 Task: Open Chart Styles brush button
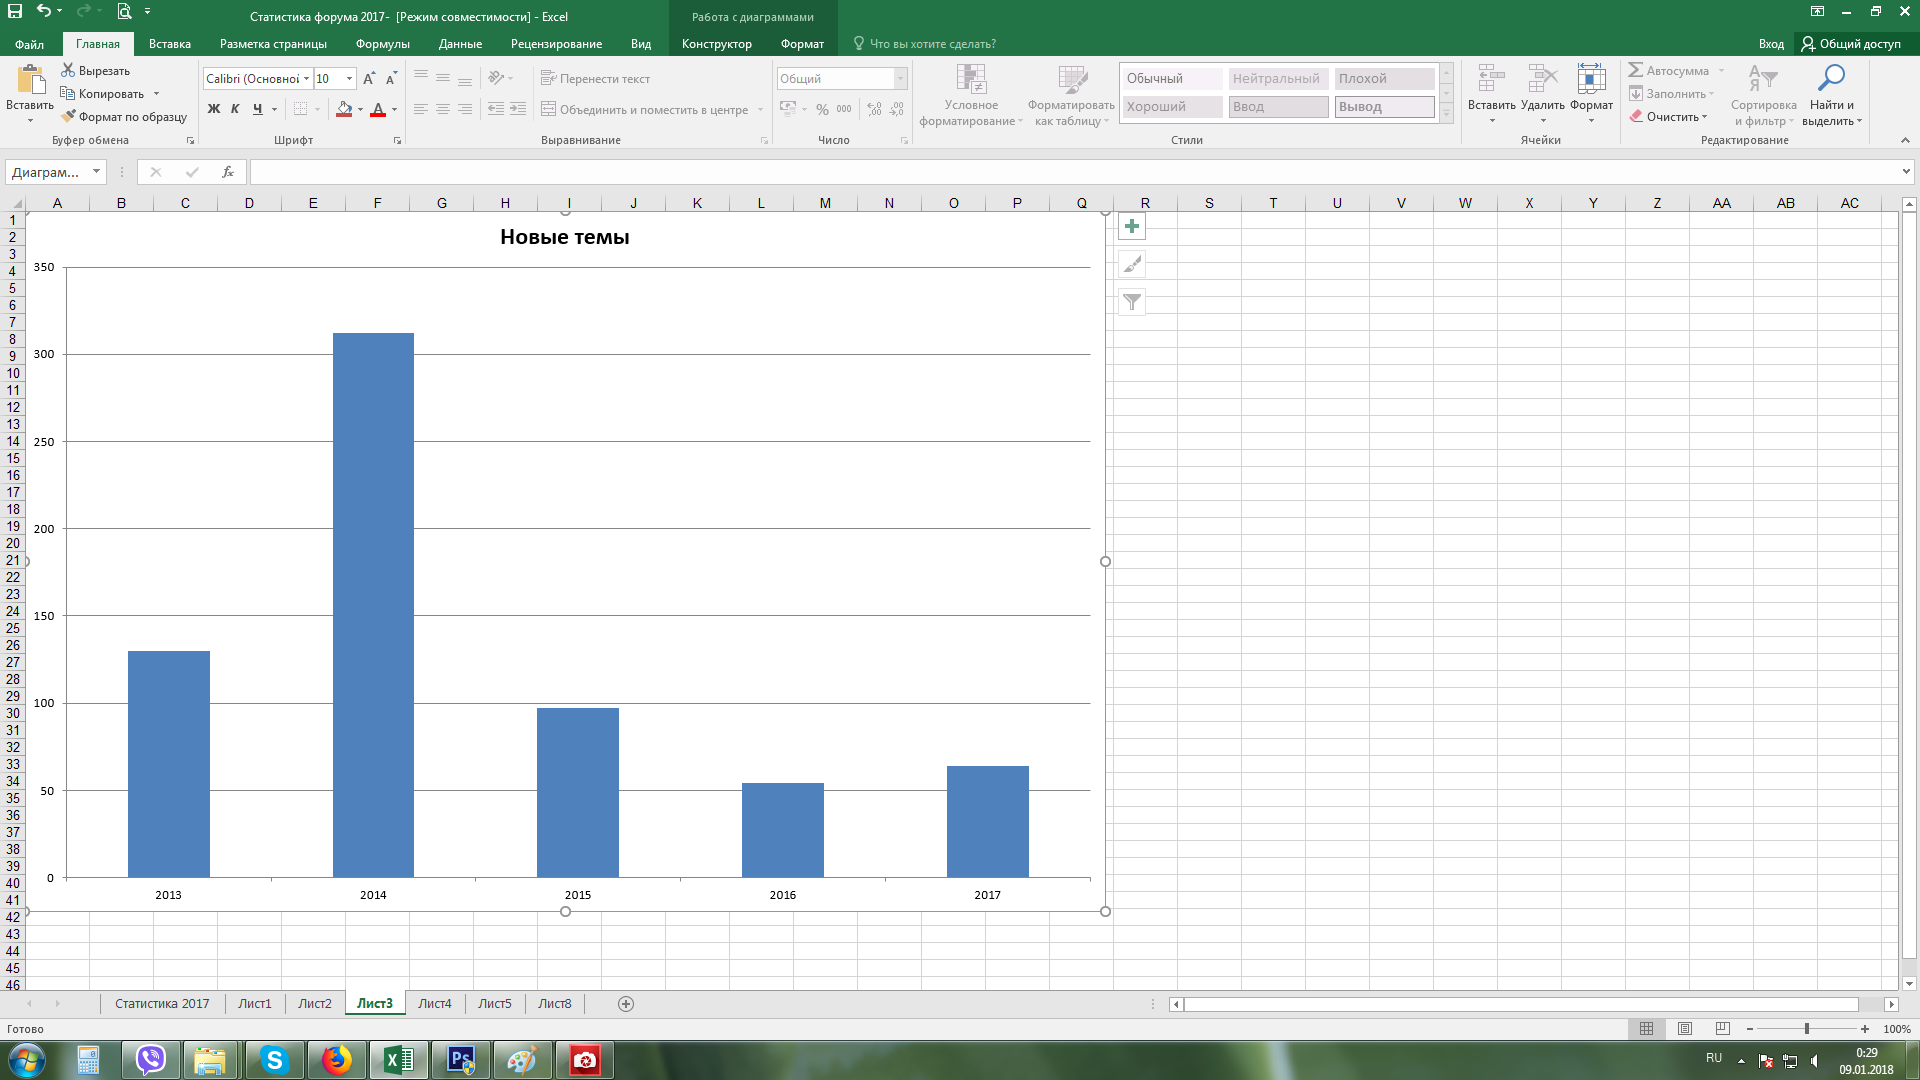click(x=1132, y=264)
